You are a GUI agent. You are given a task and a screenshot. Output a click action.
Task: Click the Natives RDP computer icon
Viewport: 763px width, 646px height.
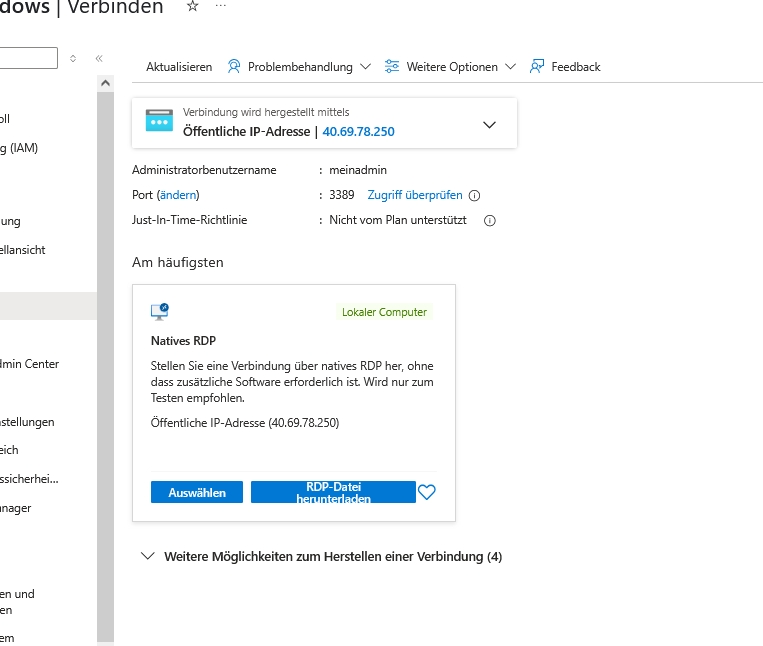(x=160, y=311)
